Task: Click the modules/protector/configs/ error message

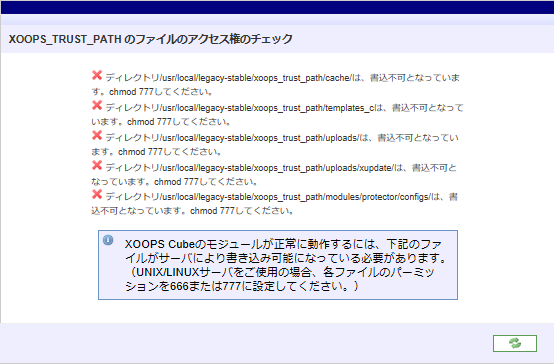Action: pyautogui.click(x=275, y=204)
